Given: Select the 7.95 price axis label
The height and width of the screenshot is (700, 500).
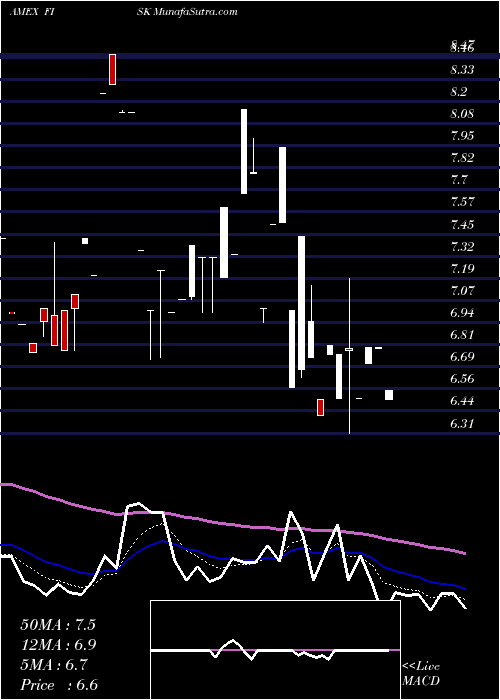Looking at the screenshot, I should (x=462, y=136).
